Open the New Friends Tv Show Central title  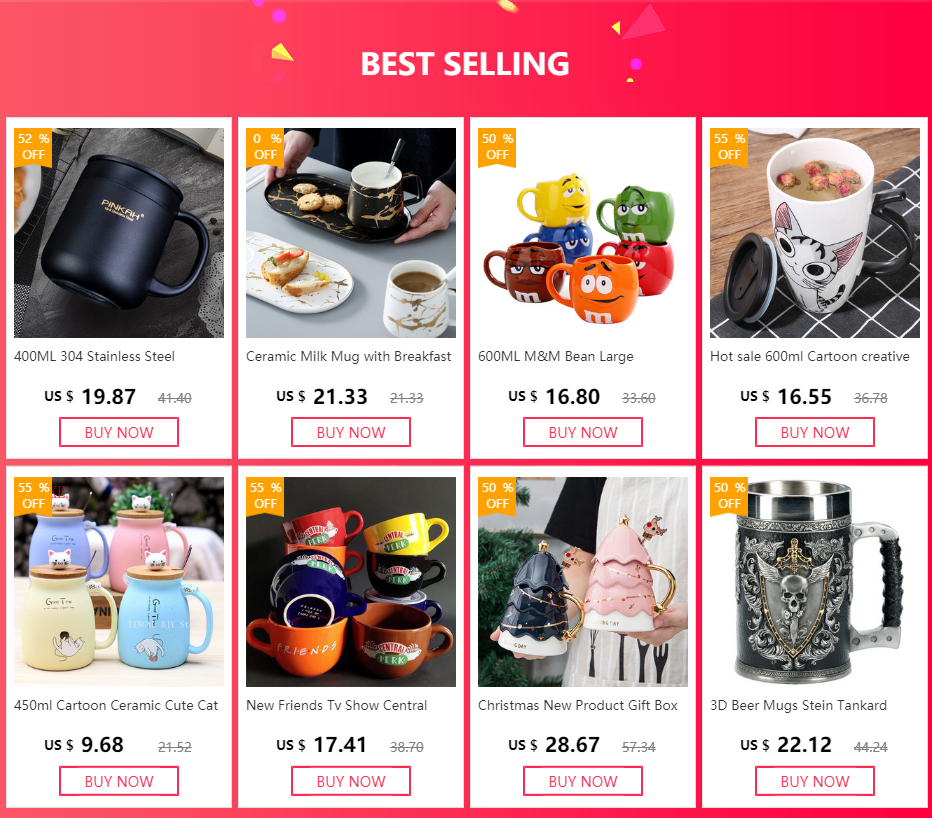click(336, 705)
